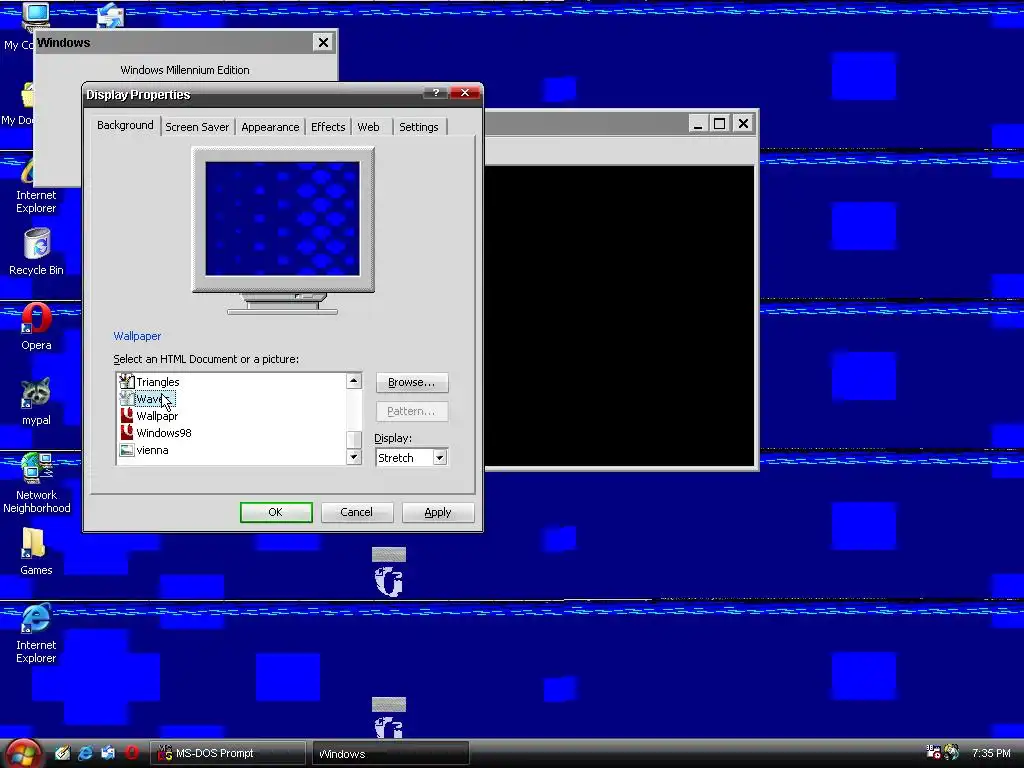Open the Screen Saver tab
This screenshot has height=768, width=1024.
pos(197,127)
